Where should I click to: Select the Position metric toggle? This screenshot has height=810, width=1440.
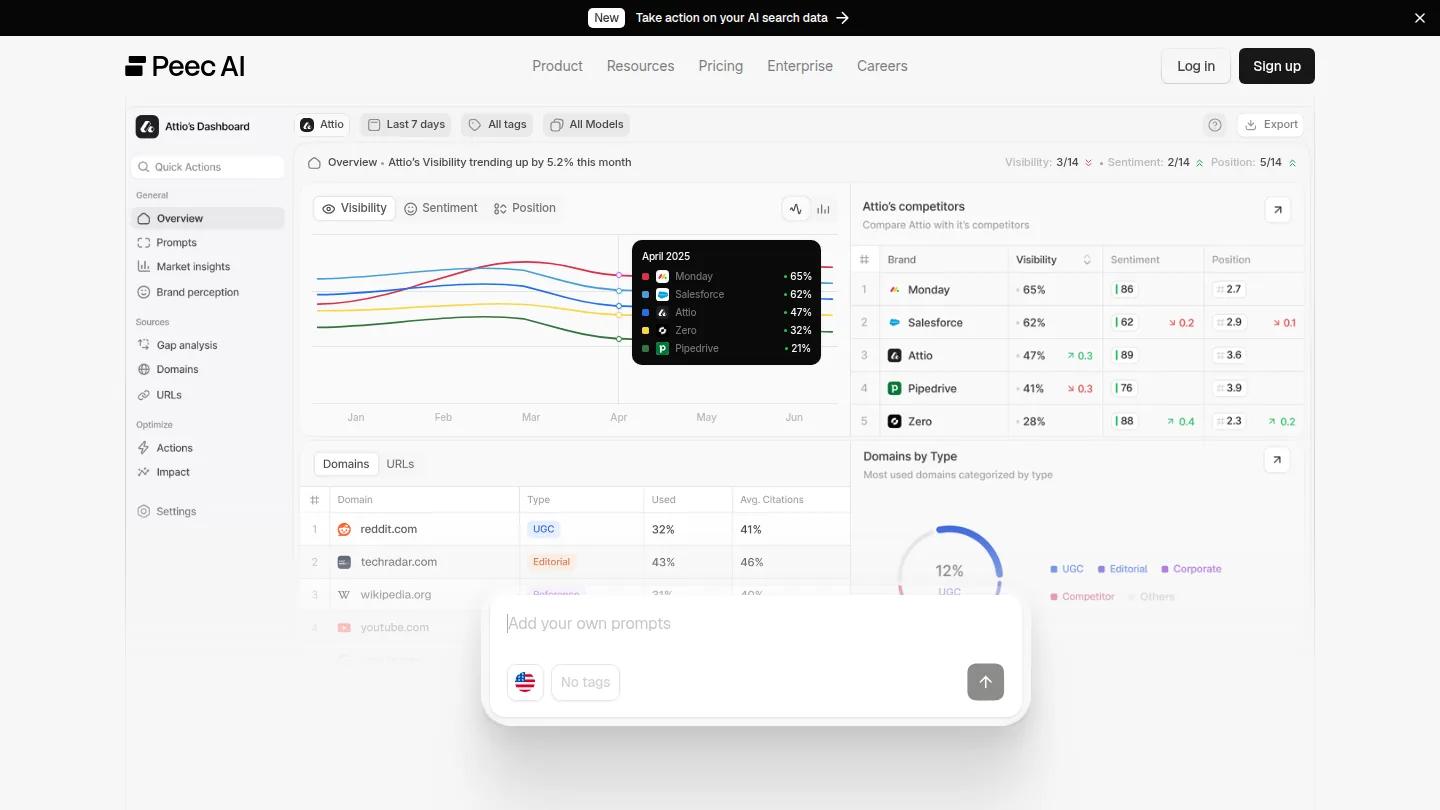click(x=525, y=208)
